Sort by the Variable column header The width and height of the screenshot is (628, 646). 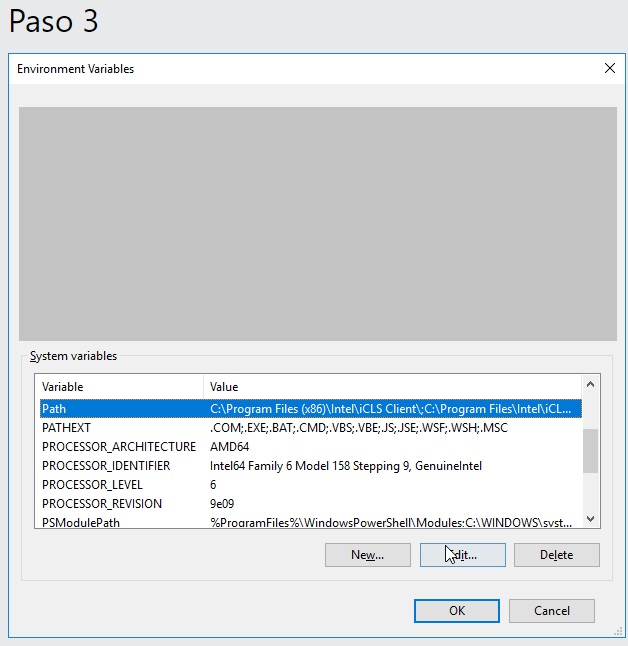pyautogui.click(x=120, y=387)
